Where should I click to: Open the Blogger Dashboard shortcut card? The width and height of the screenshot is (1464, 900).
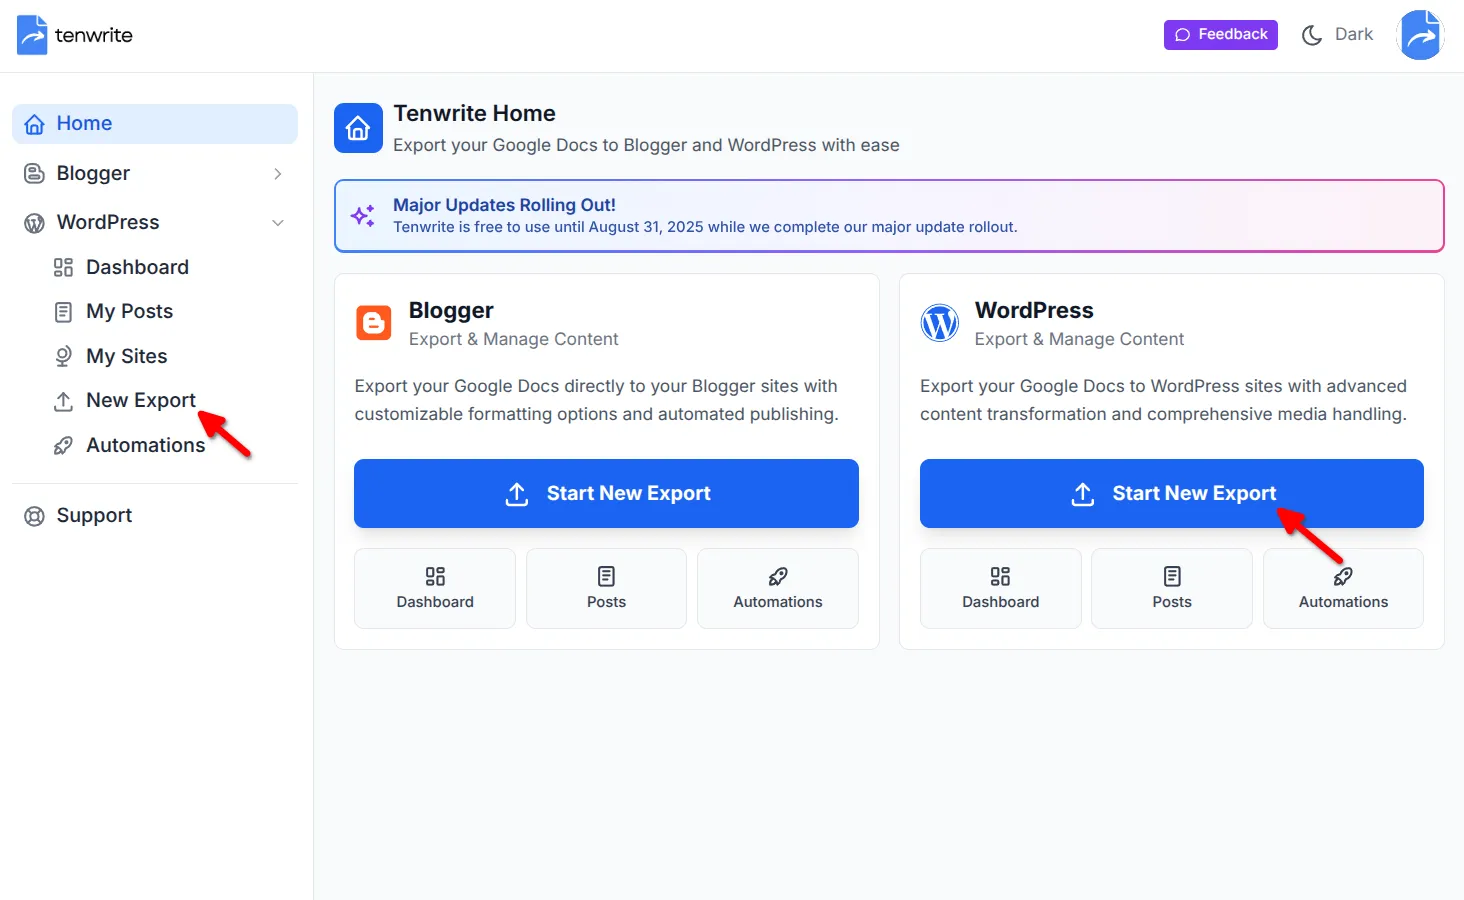click(x=434, y=588)
